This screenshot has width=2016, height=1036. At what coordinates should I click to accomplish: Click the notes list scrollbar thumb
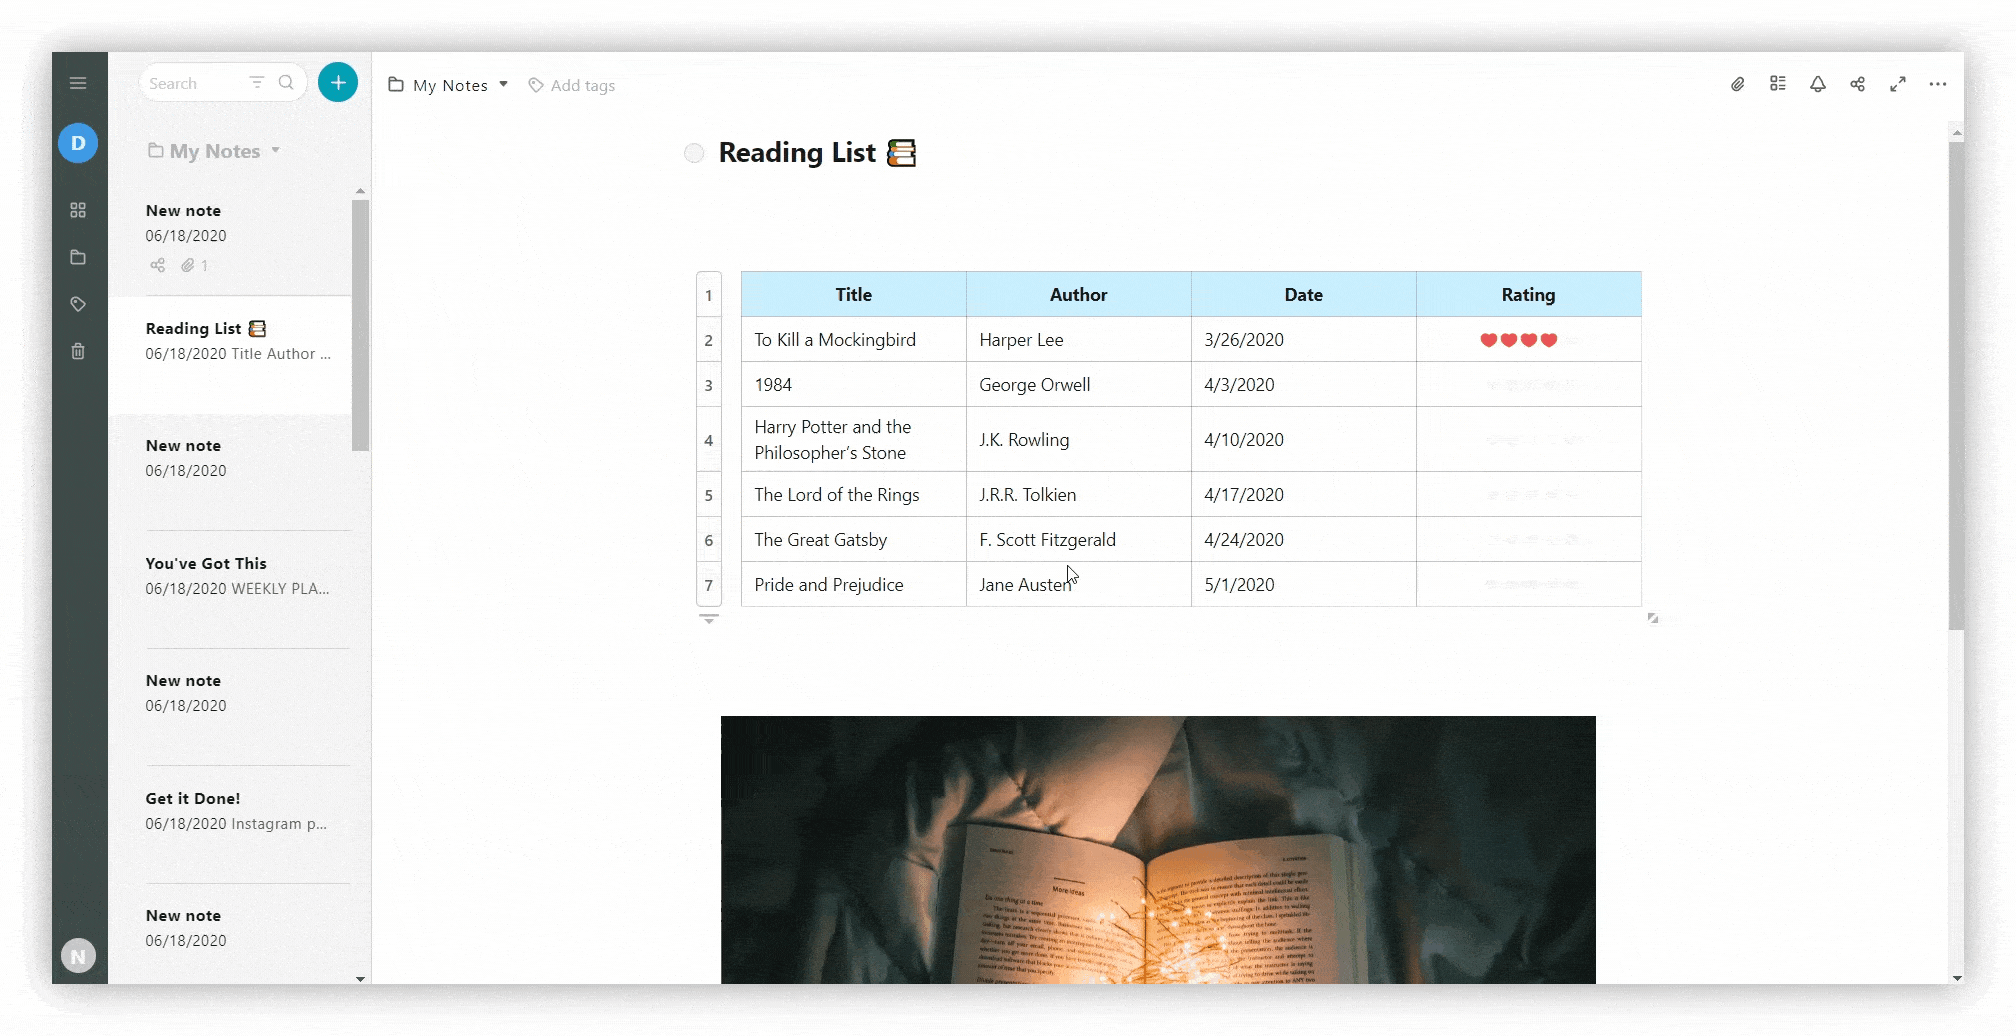click(360, 325)
